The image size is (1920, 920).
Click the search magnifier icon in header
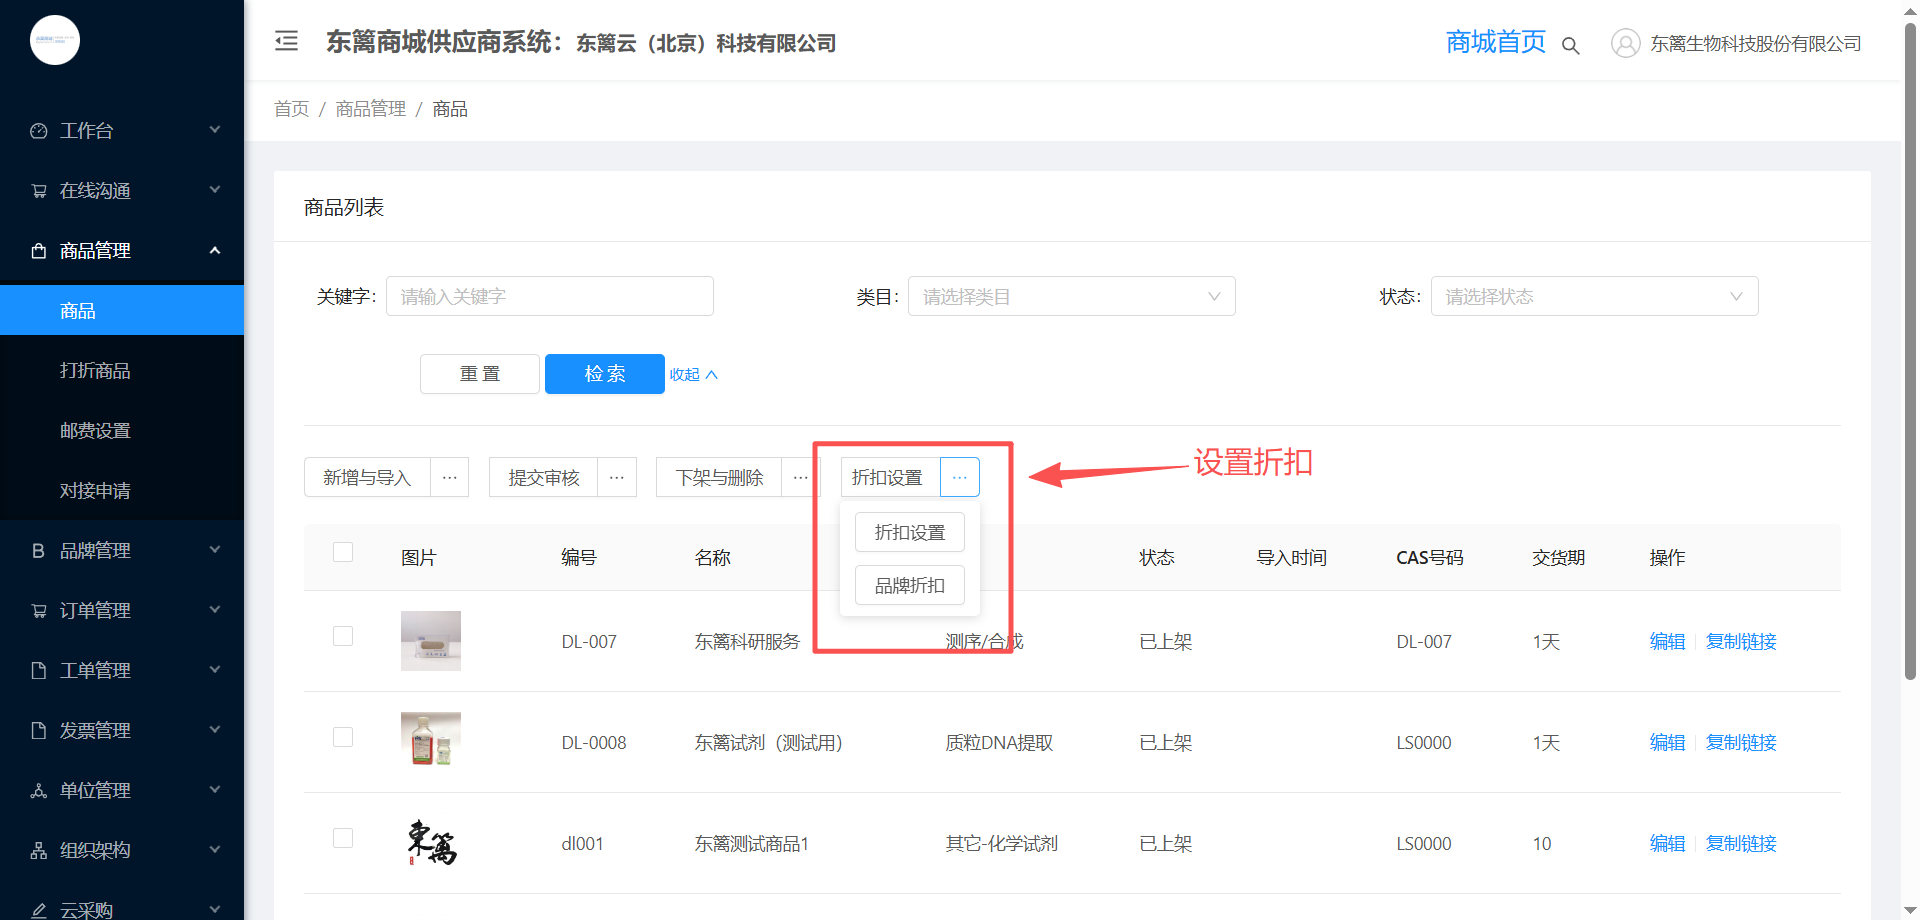[x=1571, y=45]
